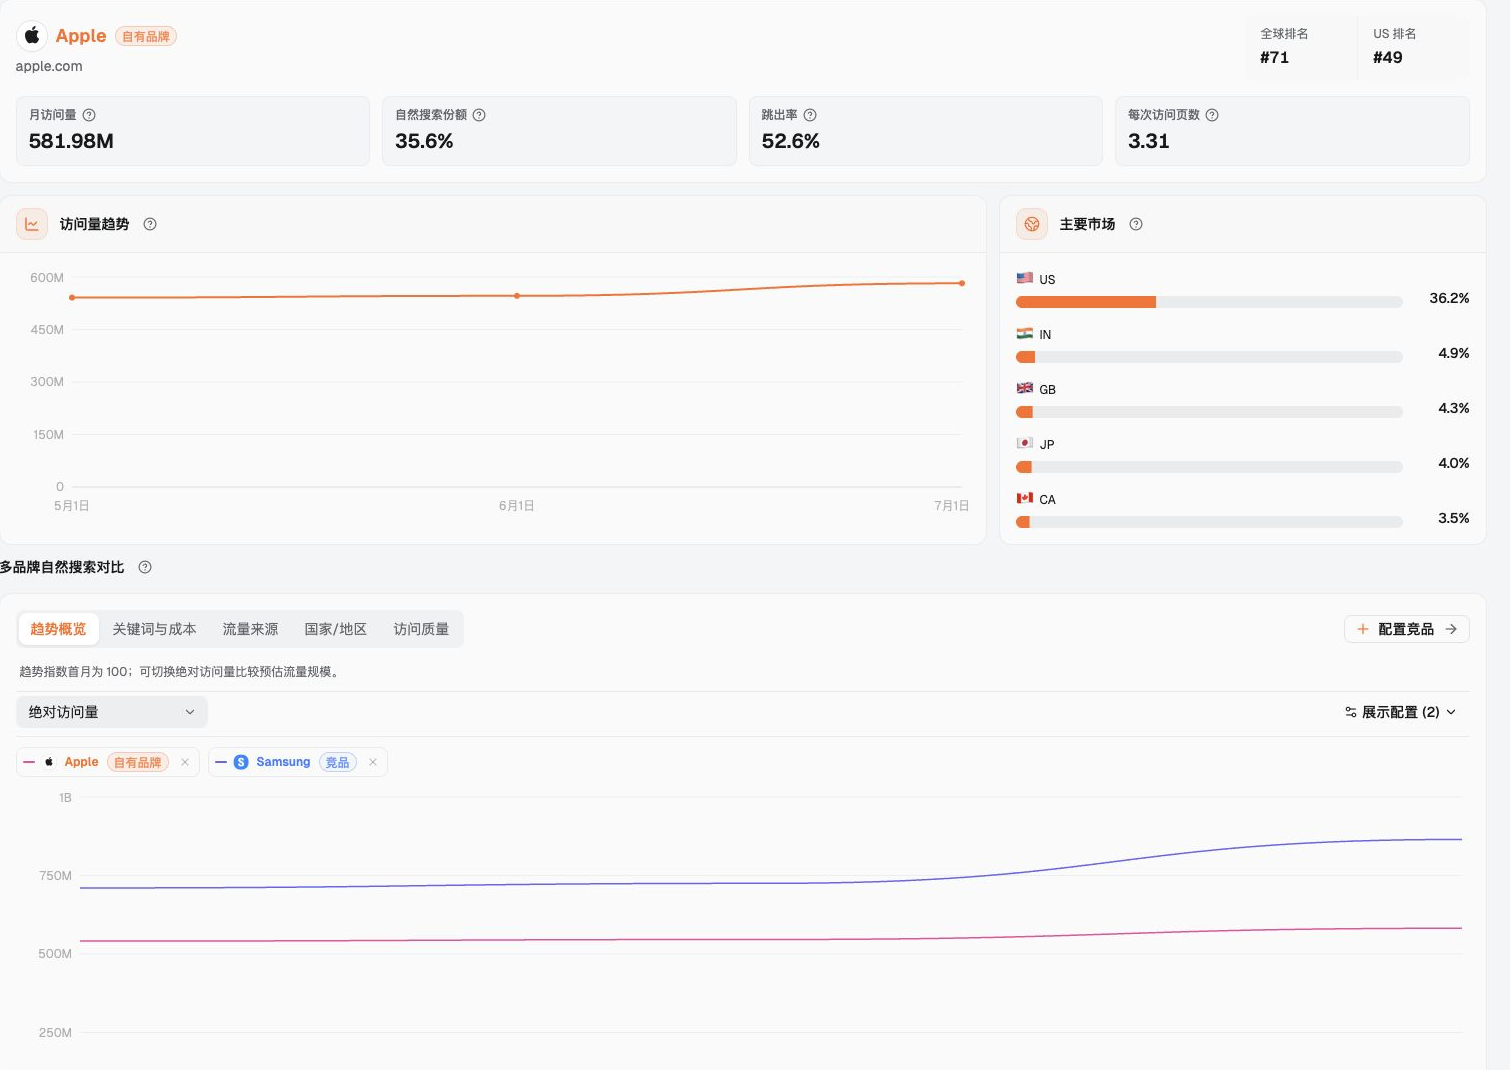The width and height of the screenshot is (1510, 1070).
Task: Click the 7月1日 data point on trend chart
Action: click(962, 283)
